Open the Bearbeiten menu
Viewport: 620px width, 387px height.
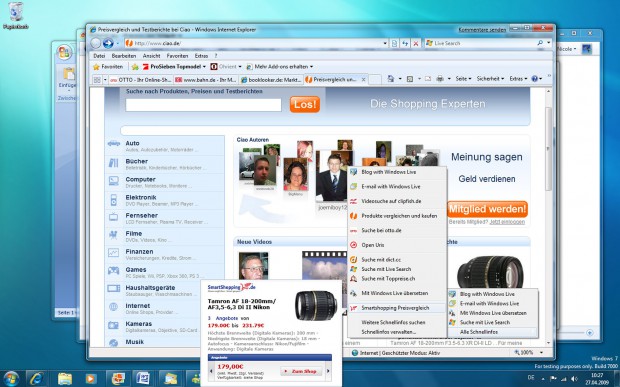[123, 56]
